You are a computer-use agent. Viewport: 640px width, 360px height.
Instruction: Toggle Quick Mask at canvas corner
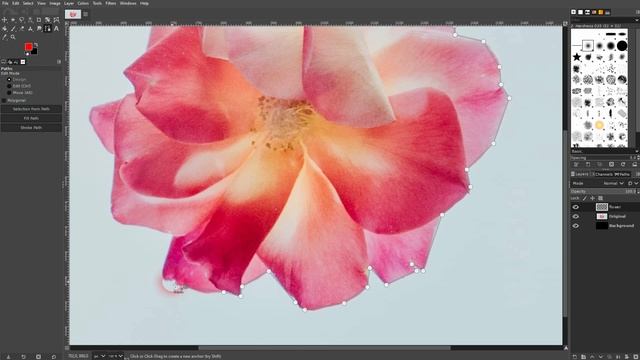click(x=67, y=348)
